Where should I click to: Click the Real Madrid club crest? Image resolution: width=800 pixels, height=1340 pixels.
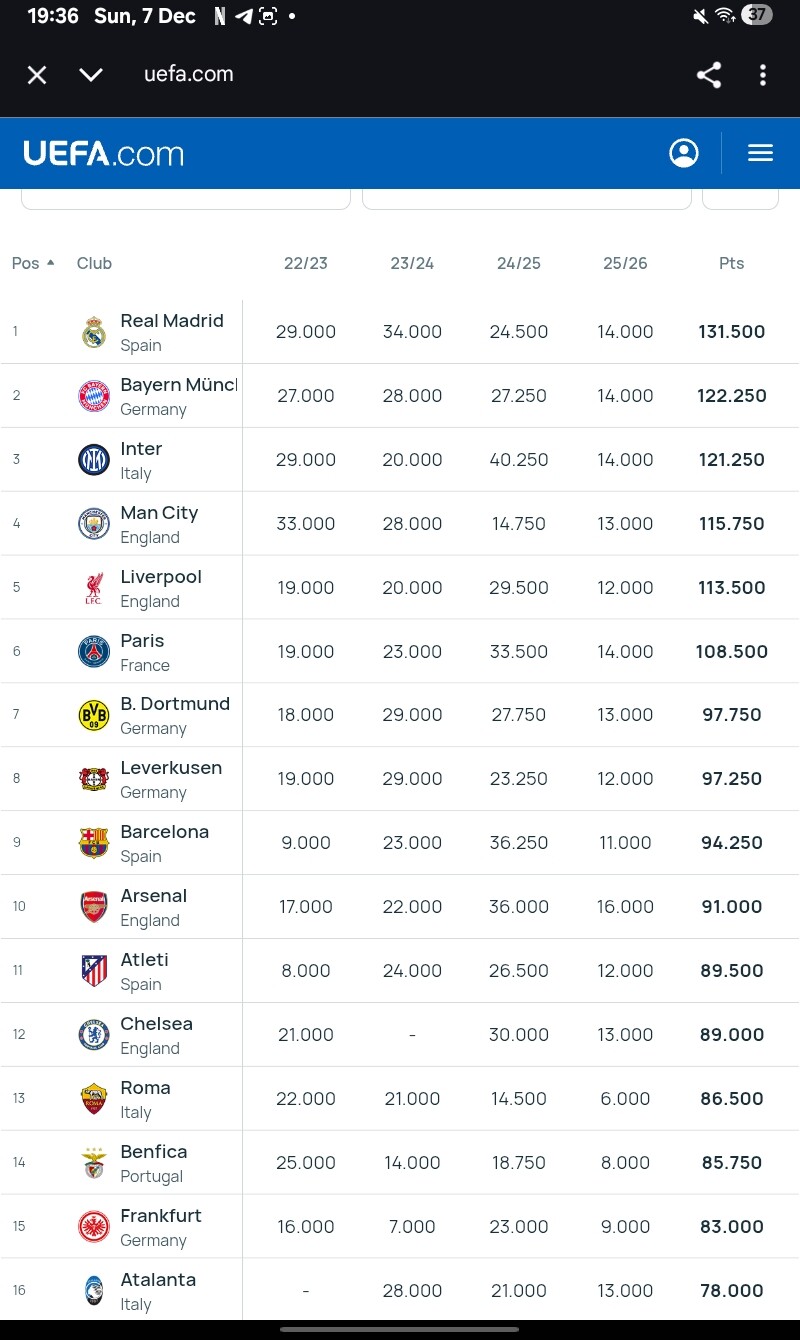point(94,332)
